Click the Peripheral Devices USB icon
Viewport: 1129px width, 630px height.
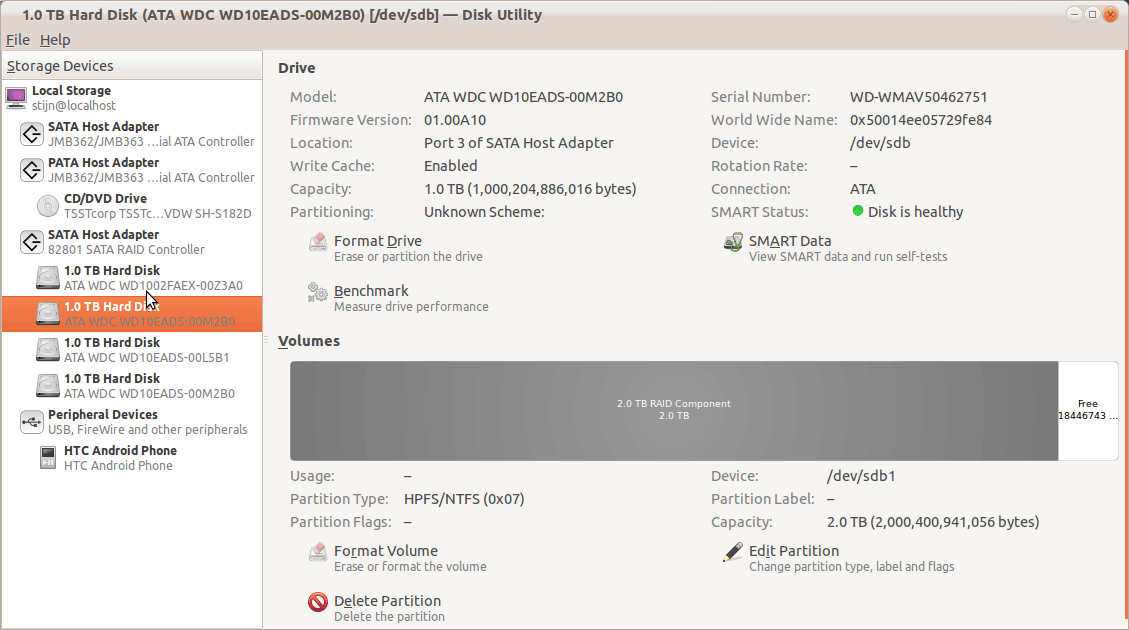(32, 422)
